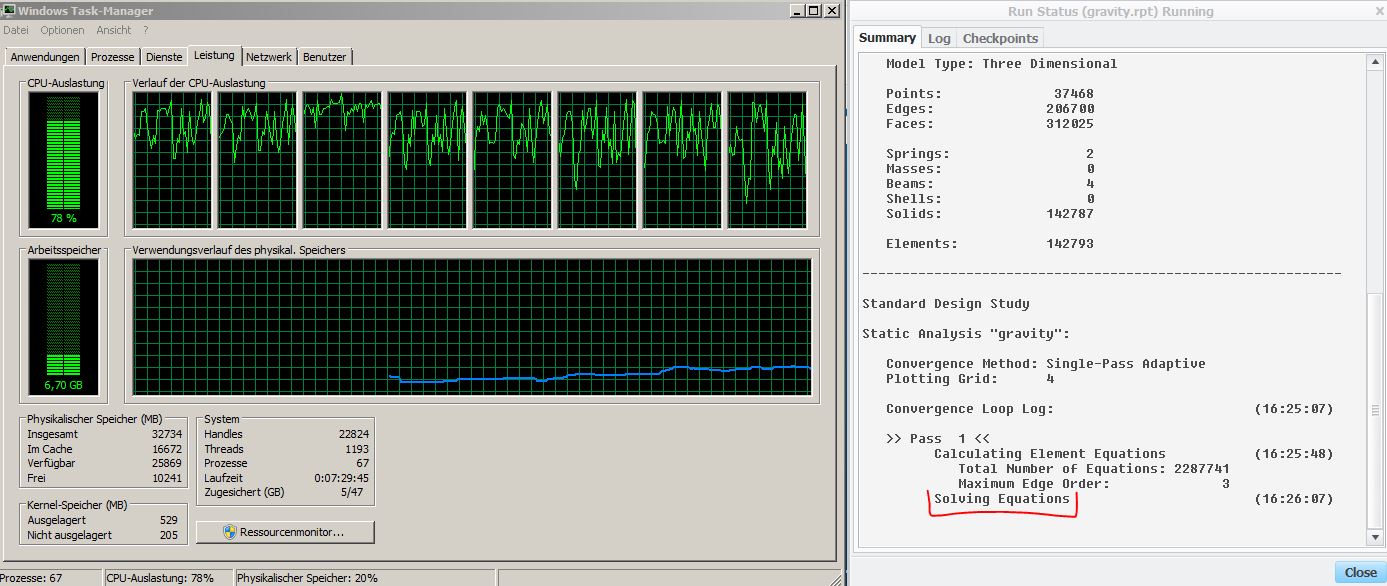Click the shield icon on Ressourcenmonitor button
The image size is (1387, 586).
tap(229, 532)
